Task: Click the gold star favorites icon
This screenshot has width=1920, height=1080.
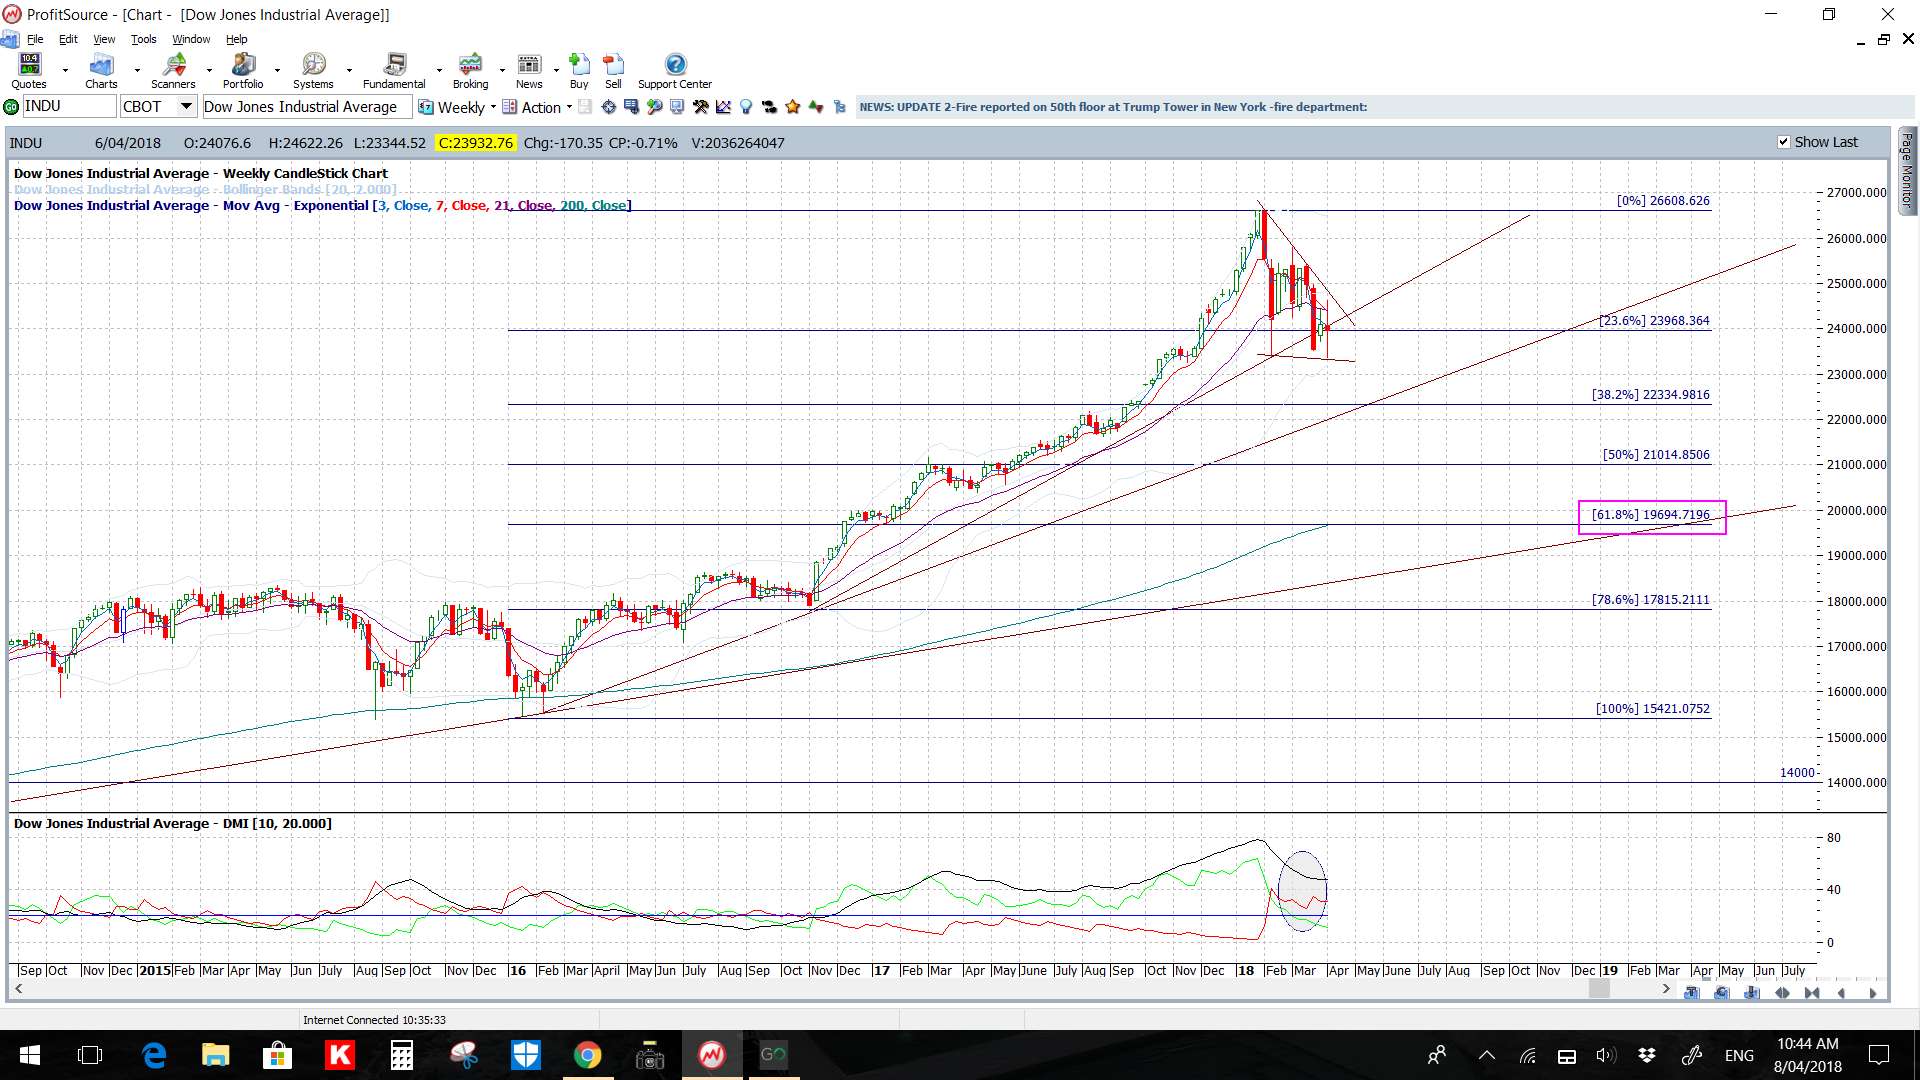Action: click(x=793, y=107)
